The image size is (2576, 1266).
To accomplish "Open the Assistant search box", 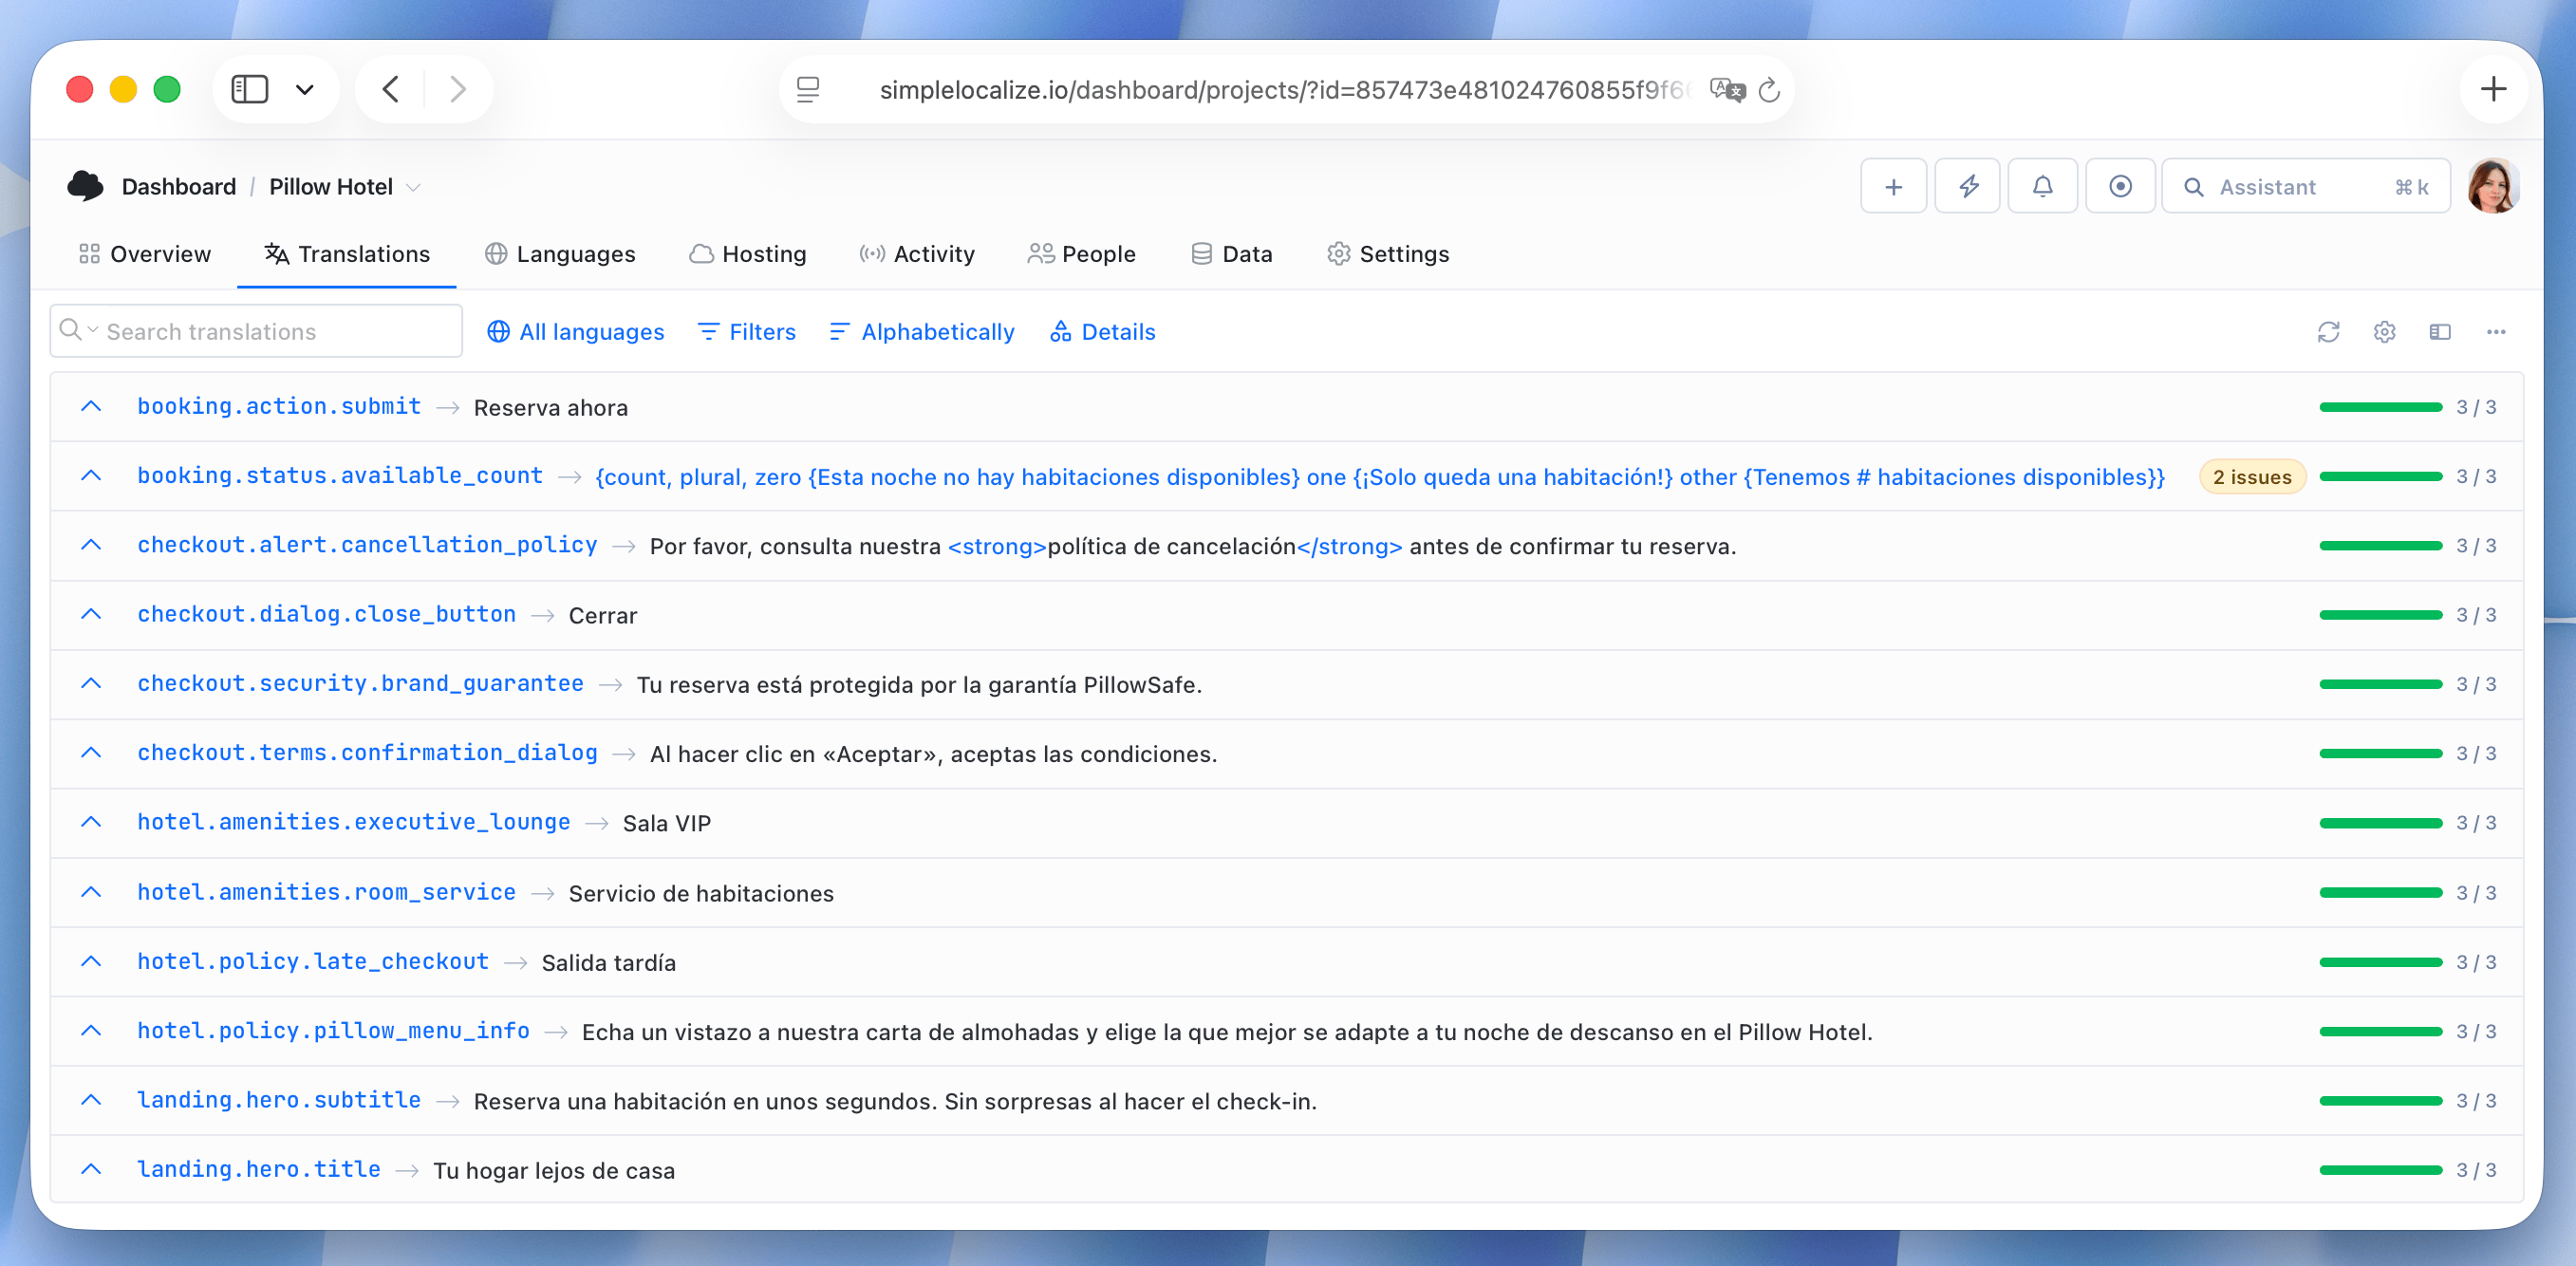I will point(2305,186).
